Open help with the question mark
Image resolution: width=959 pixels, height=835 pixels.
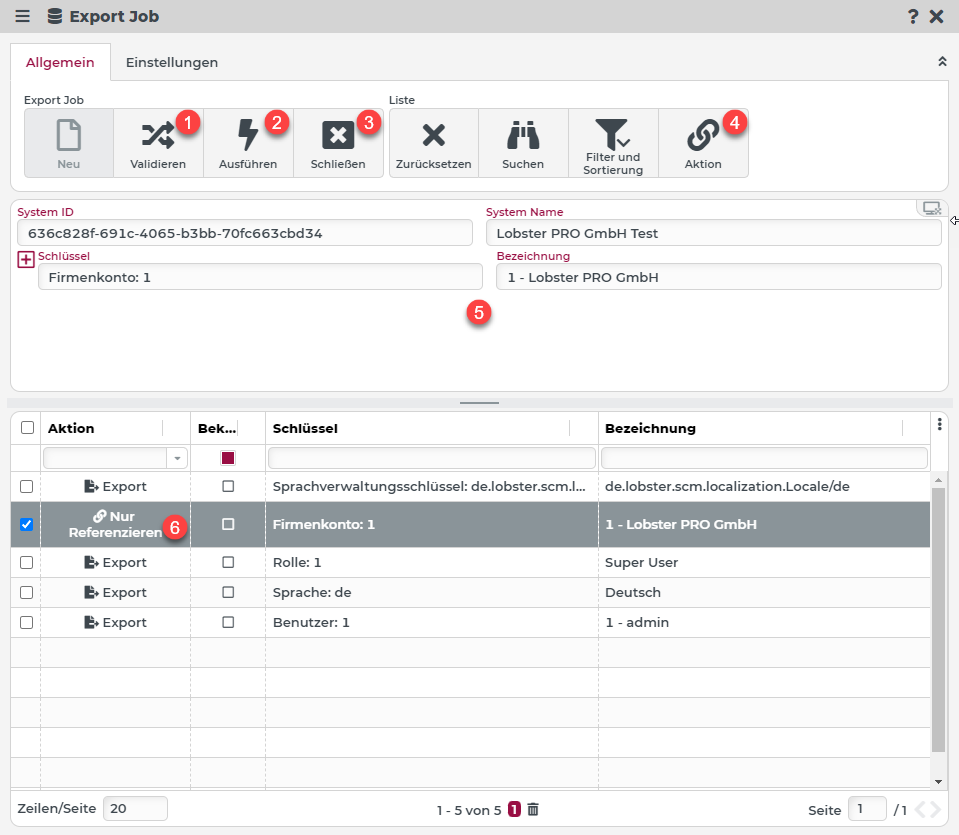point(913,17)
